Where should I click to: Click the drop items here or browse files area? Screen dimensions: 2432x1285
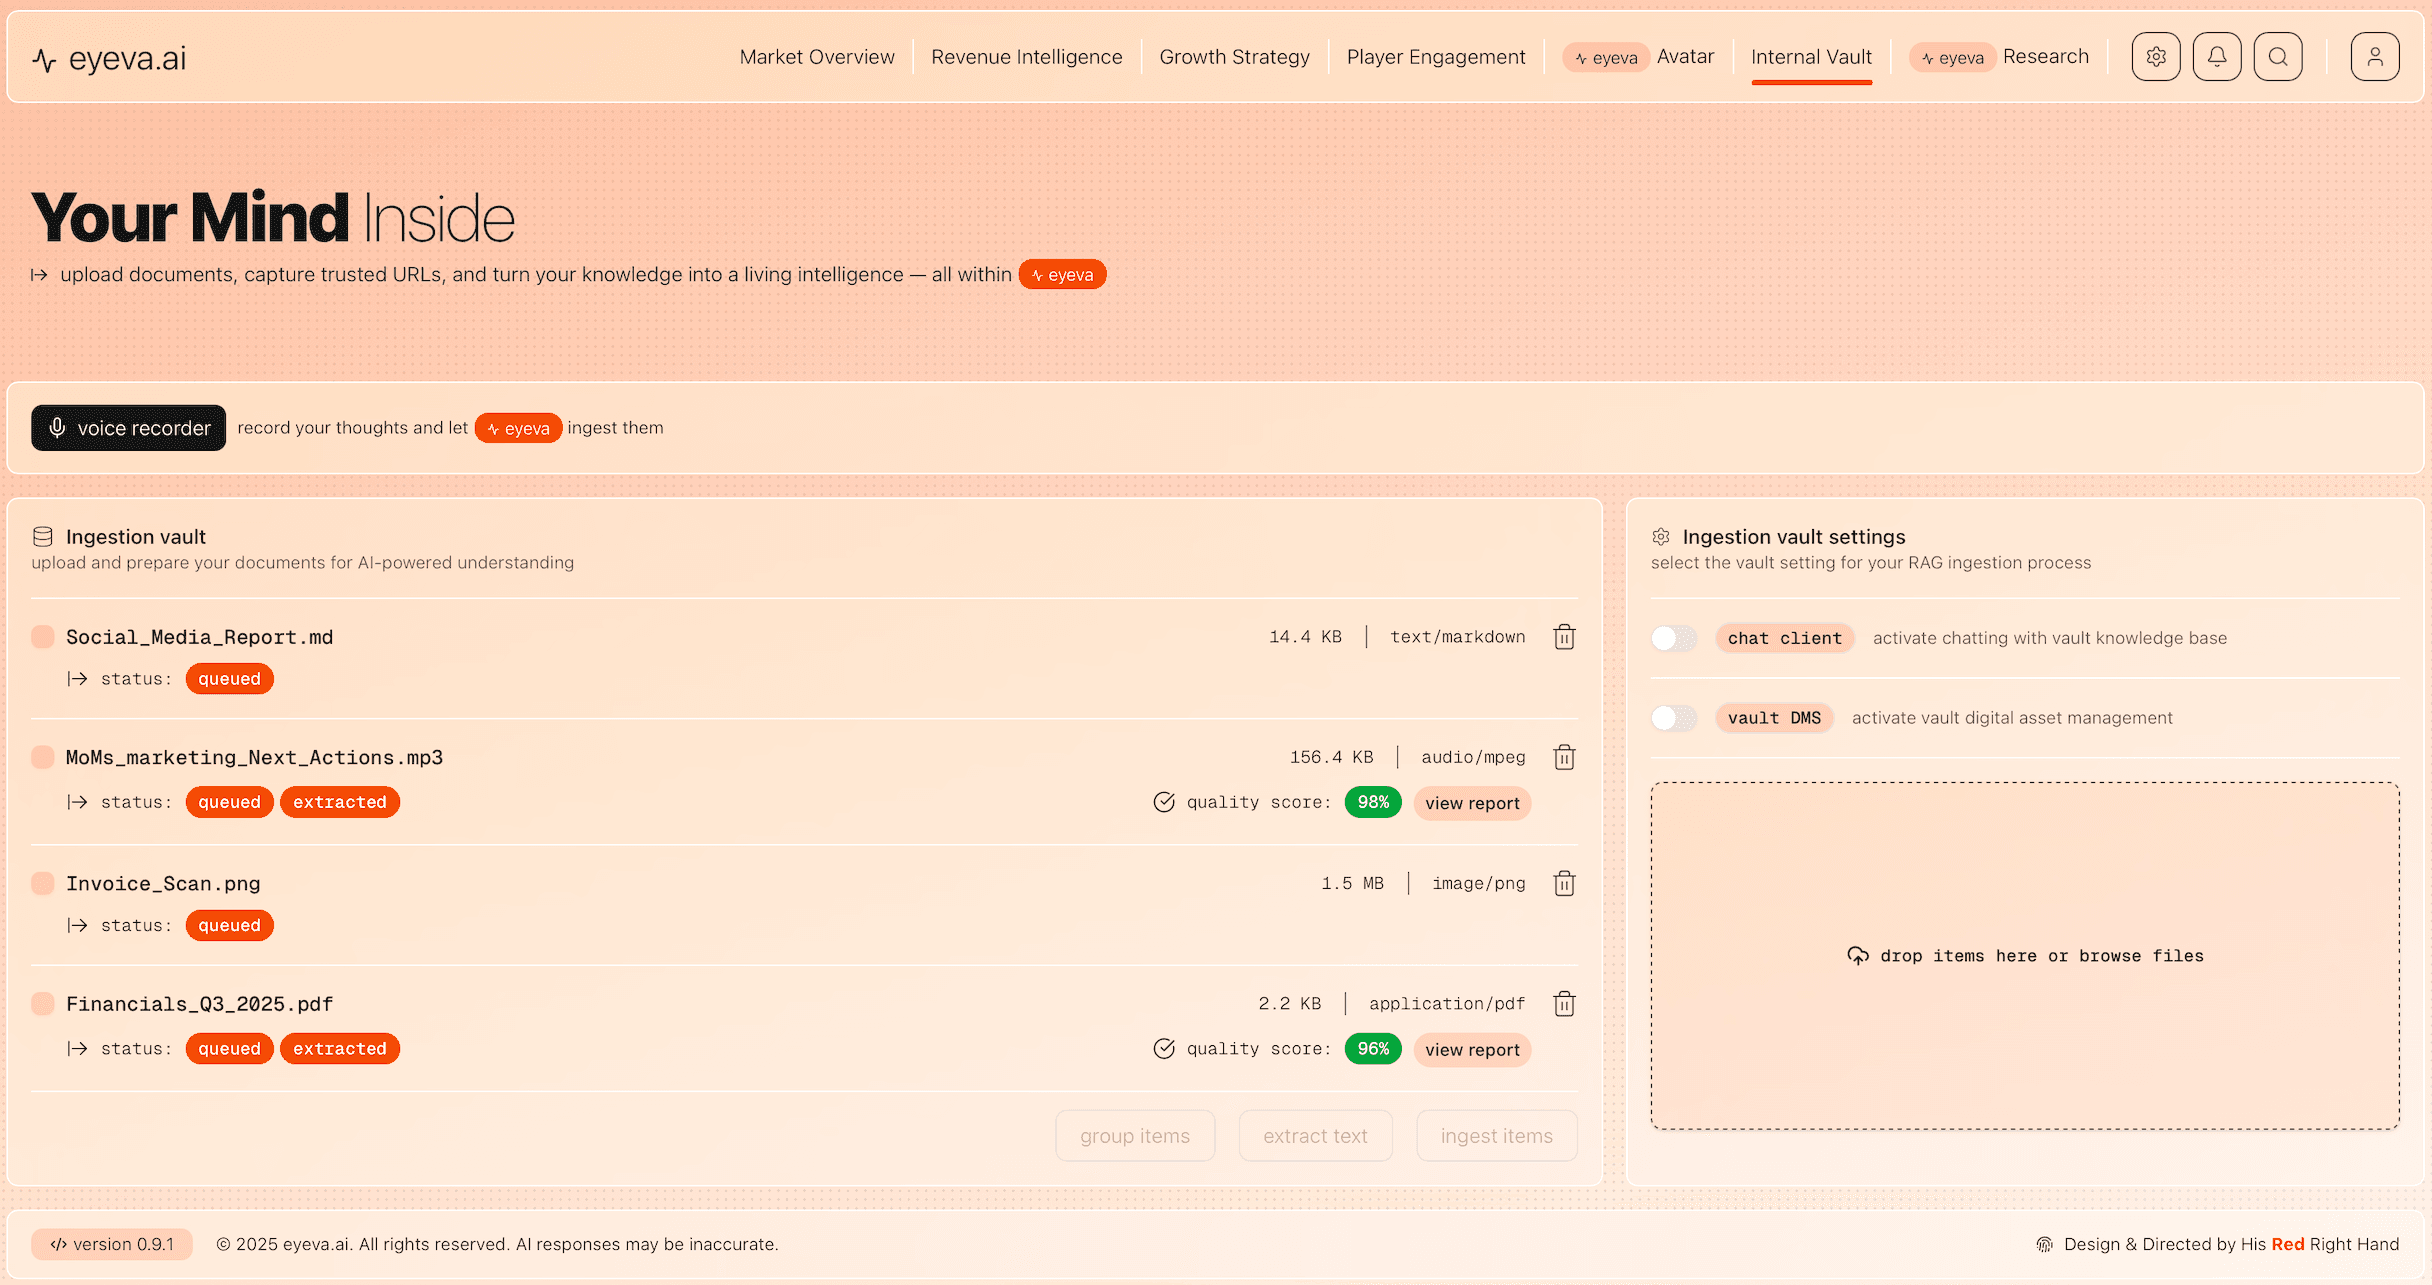coord(2026,955)
